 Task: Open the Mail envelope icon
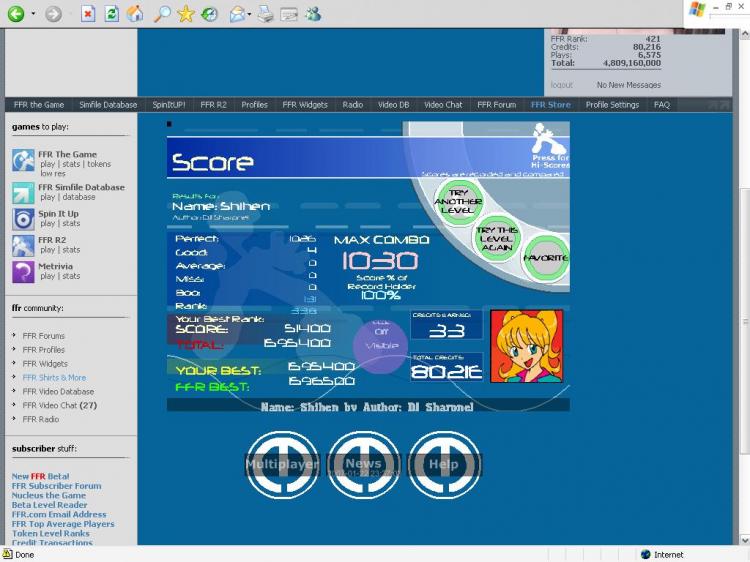click(x=237, y=14)
